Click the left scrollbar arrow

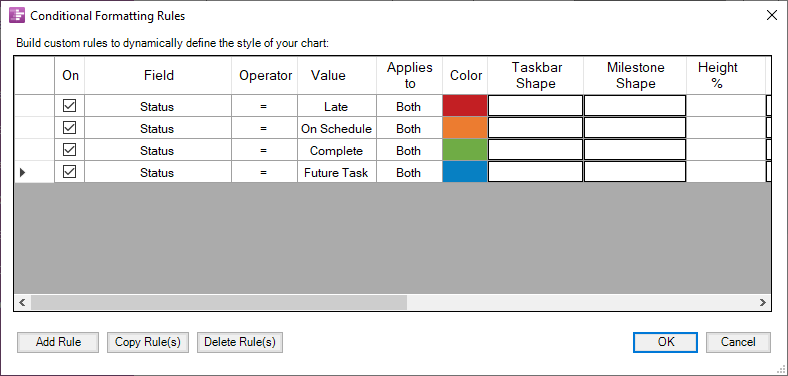pos(22,302)
